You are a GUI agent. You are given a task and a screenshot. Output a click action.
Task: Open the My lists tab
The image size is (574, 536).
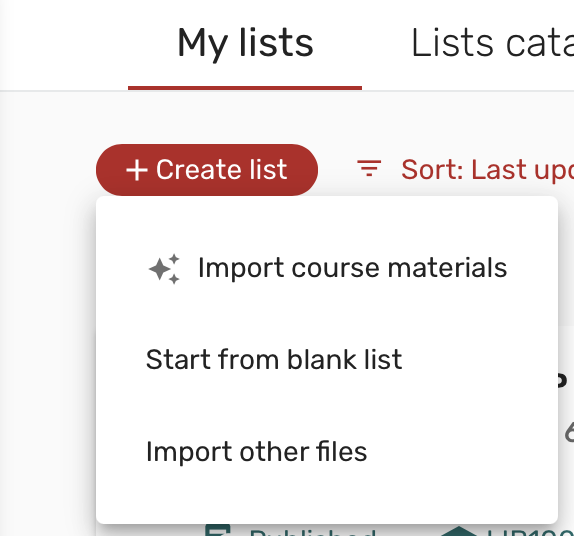click(245, 44)
